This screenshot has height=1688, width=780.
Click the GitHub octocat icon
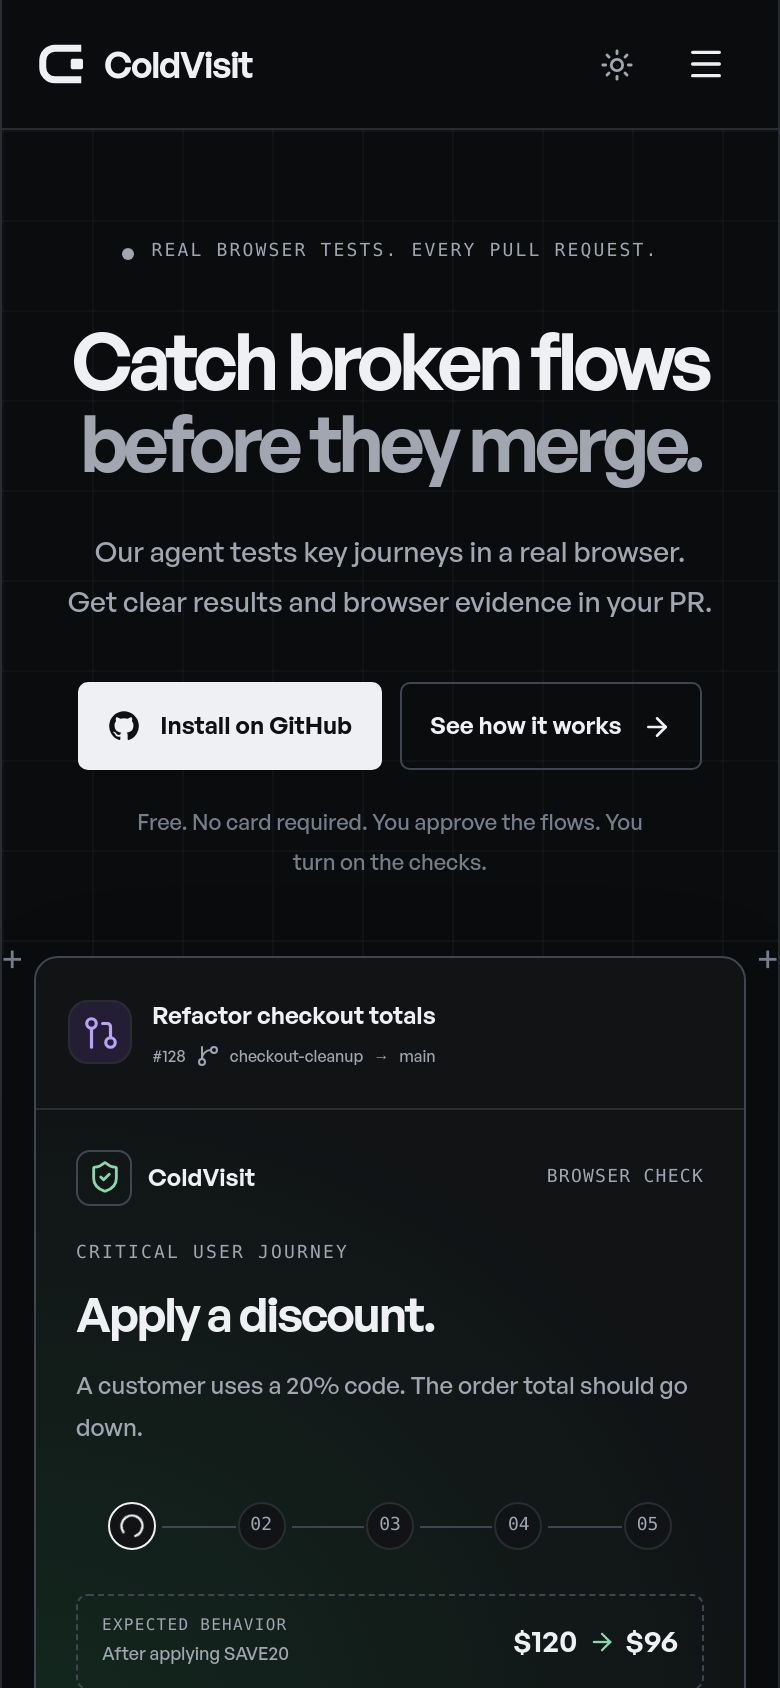(x=124, y=726)
